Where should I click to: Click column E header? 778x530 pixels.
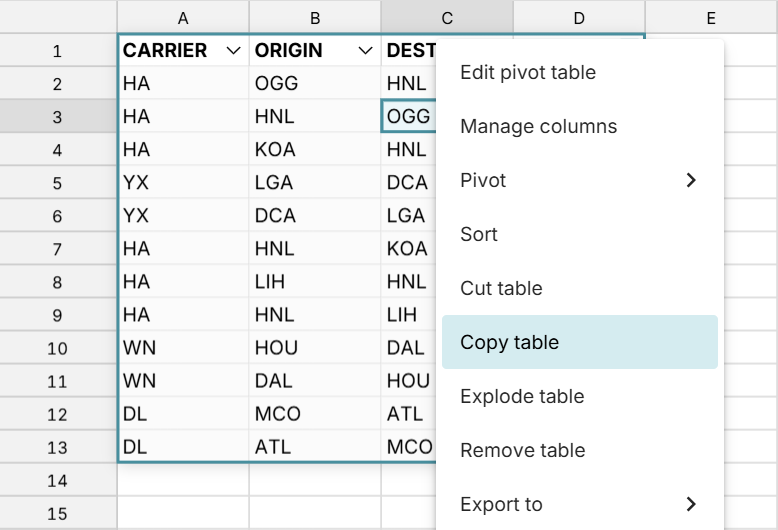coord(710,17)
